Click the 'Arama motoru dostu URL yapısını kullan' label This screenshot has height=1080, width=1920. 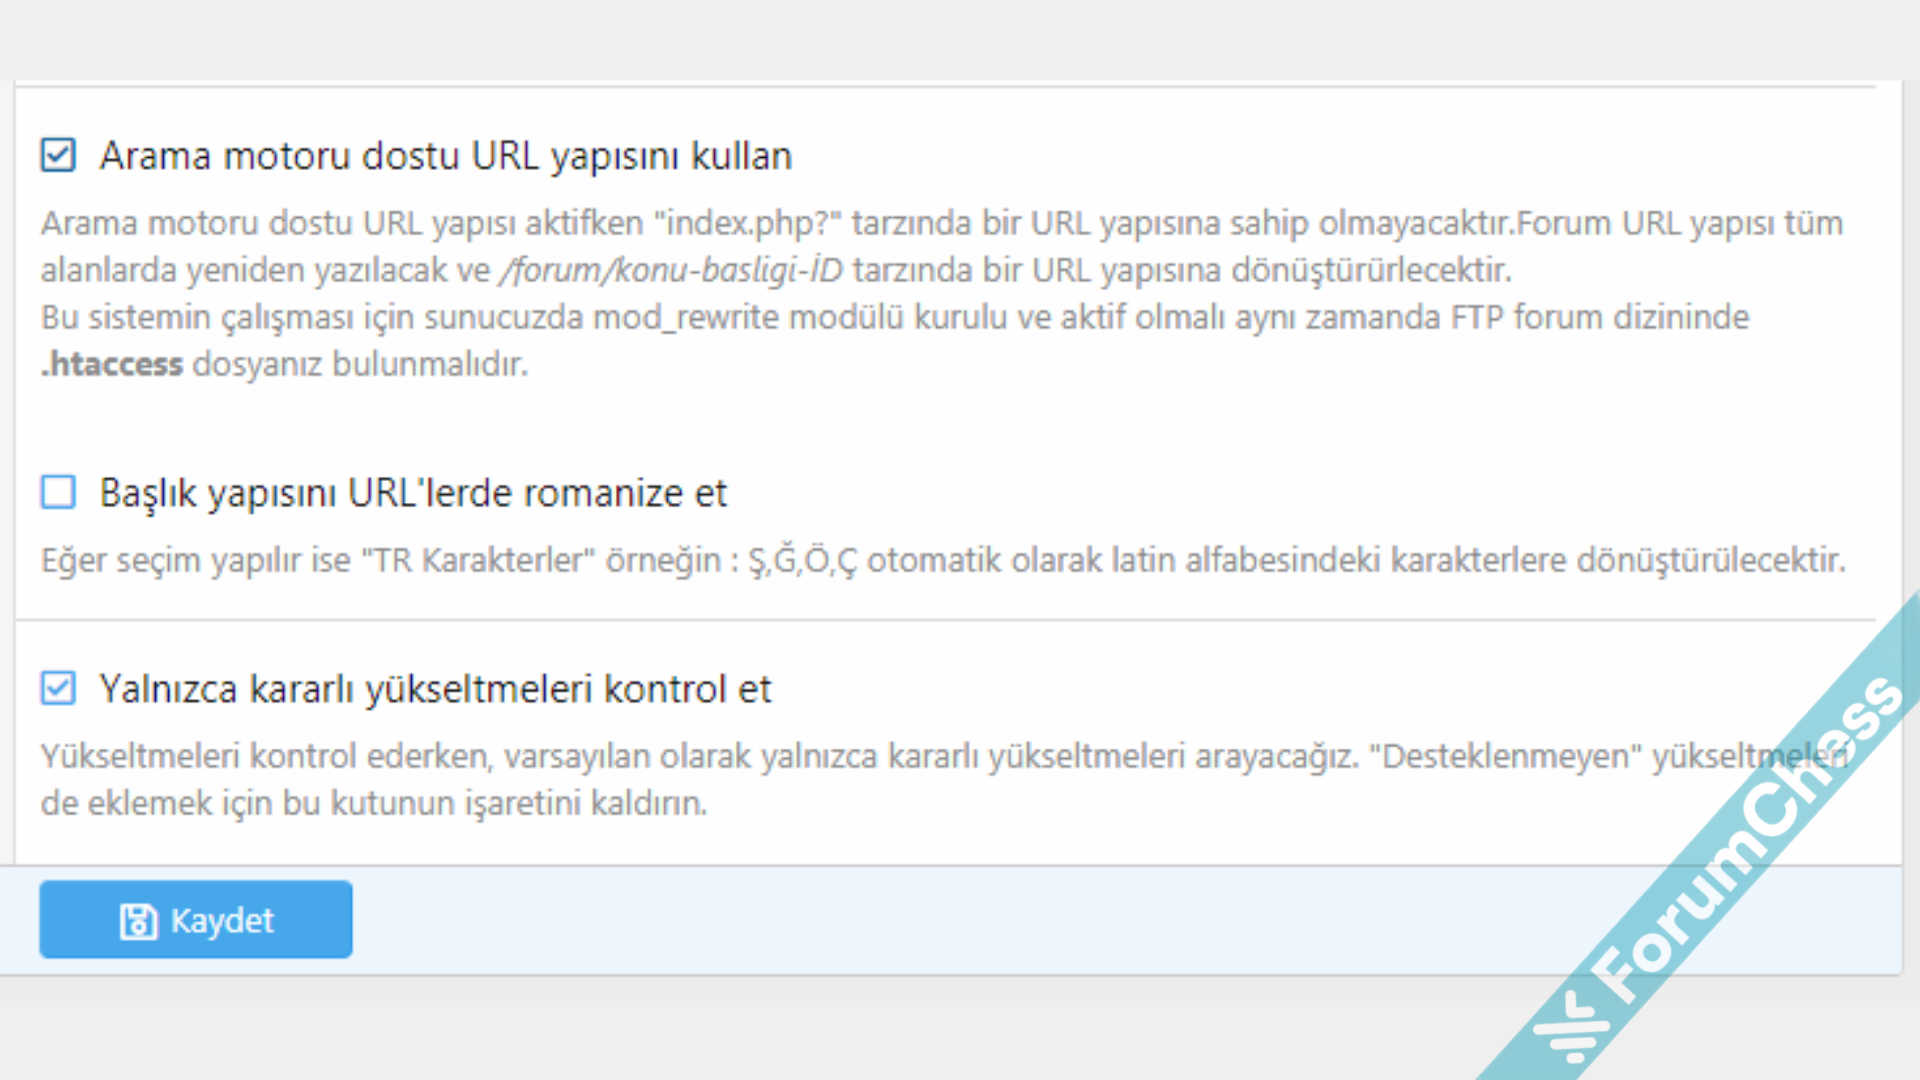(x=445, y=156)
